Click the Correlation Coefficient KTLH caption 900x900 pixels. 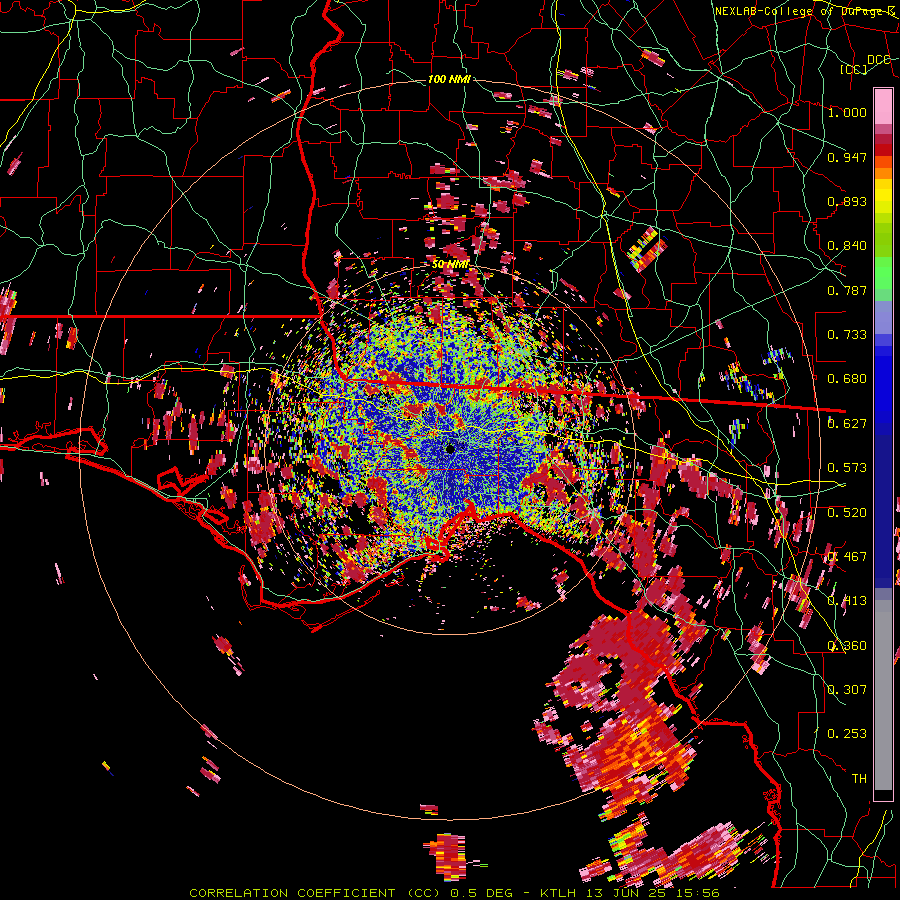click(x=454, y=893)
